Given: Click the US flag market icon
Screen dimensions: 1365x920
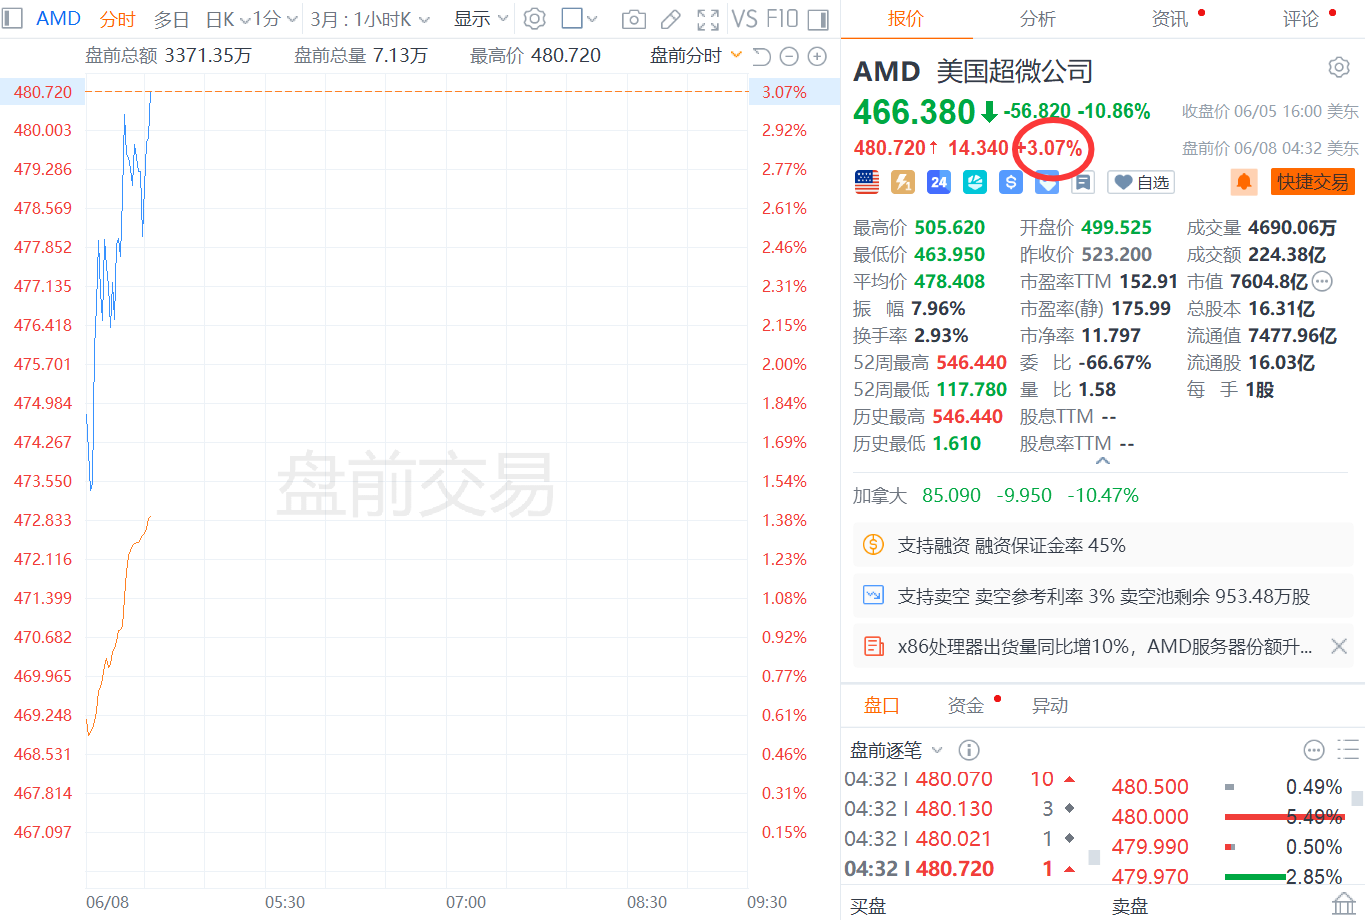Looking at the screenshot, I should tap(867, 182).
